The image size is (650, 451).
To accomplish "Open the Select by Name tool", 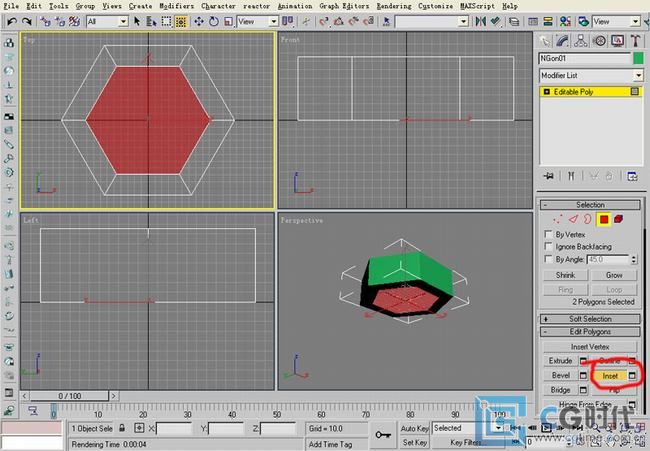I will click(x=151, y=21).
